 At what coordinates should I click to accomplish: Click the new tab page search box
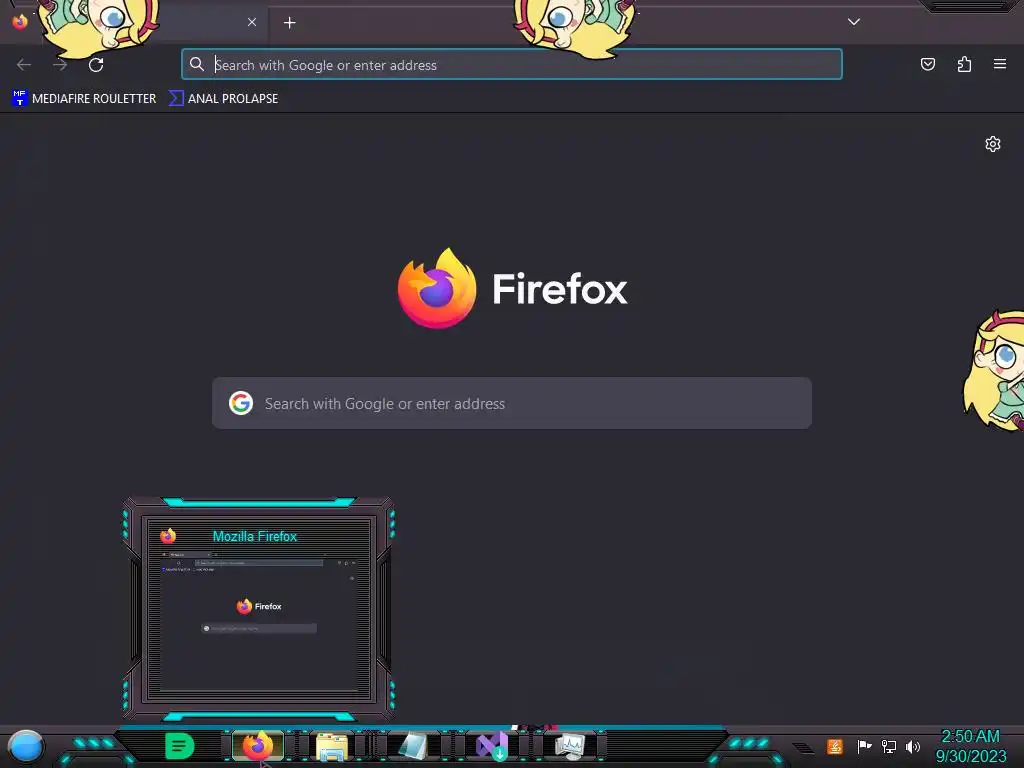click(x=511, y=403)
